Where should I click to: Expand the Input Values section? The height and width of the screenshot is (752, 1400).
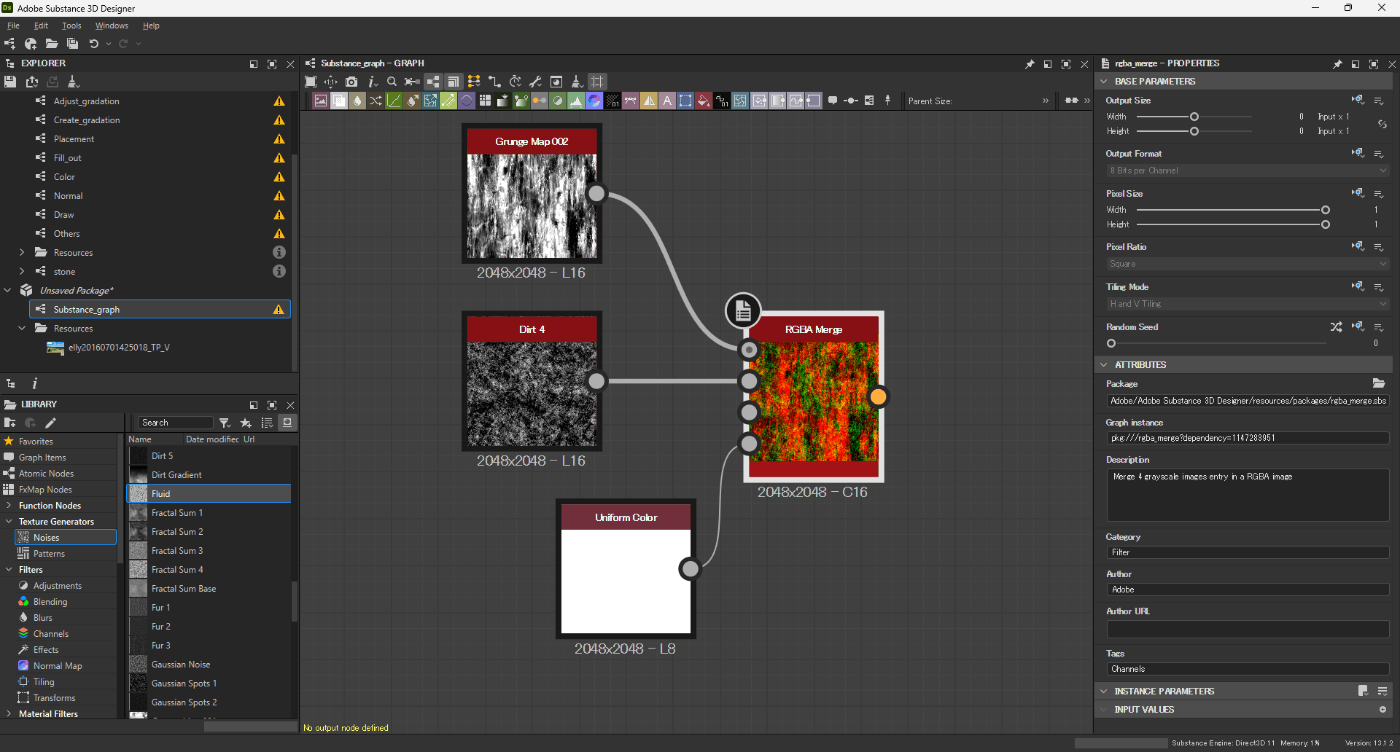[x=1104, y=710]
